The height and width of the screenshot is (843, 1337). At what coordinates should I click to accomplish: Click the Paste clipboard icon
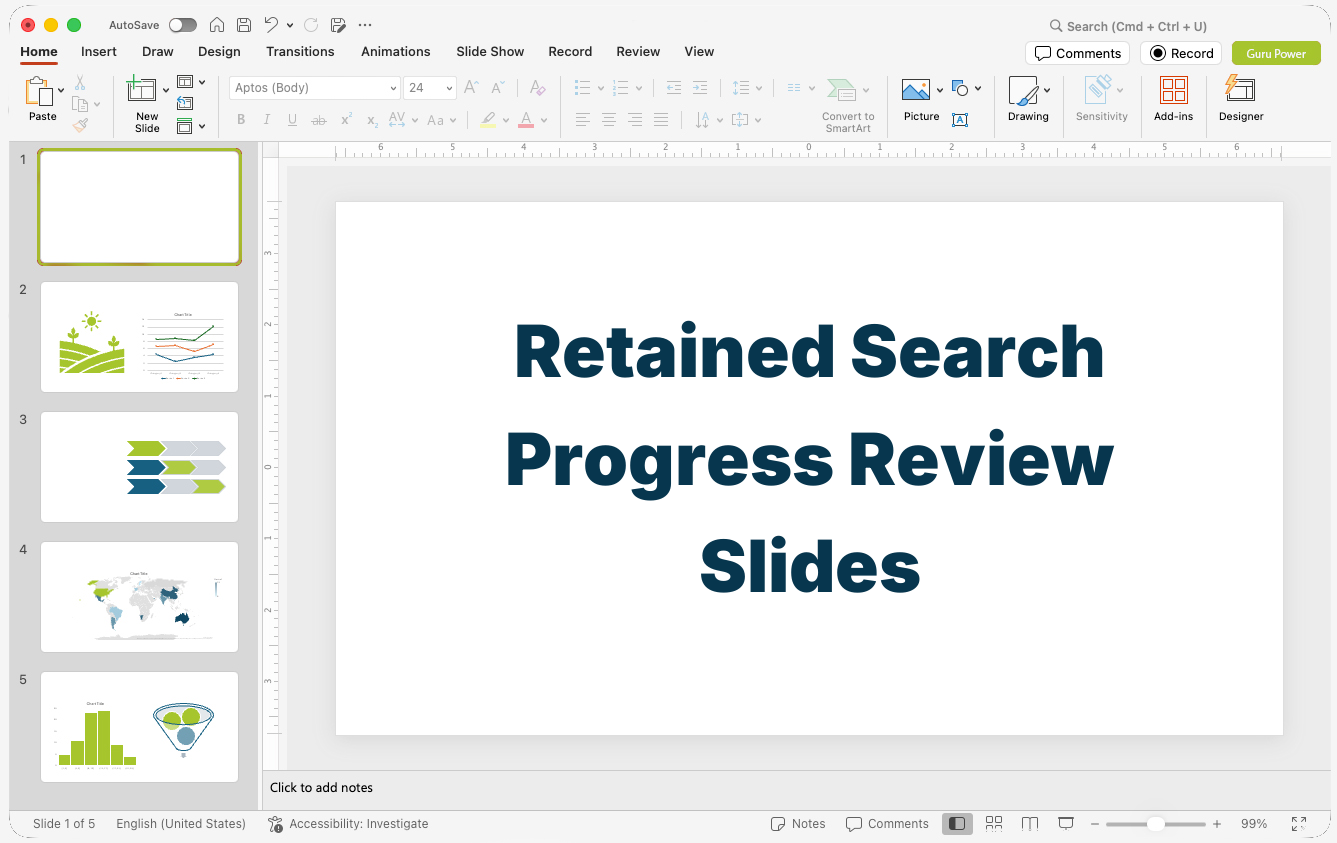[x=40, y=92]
